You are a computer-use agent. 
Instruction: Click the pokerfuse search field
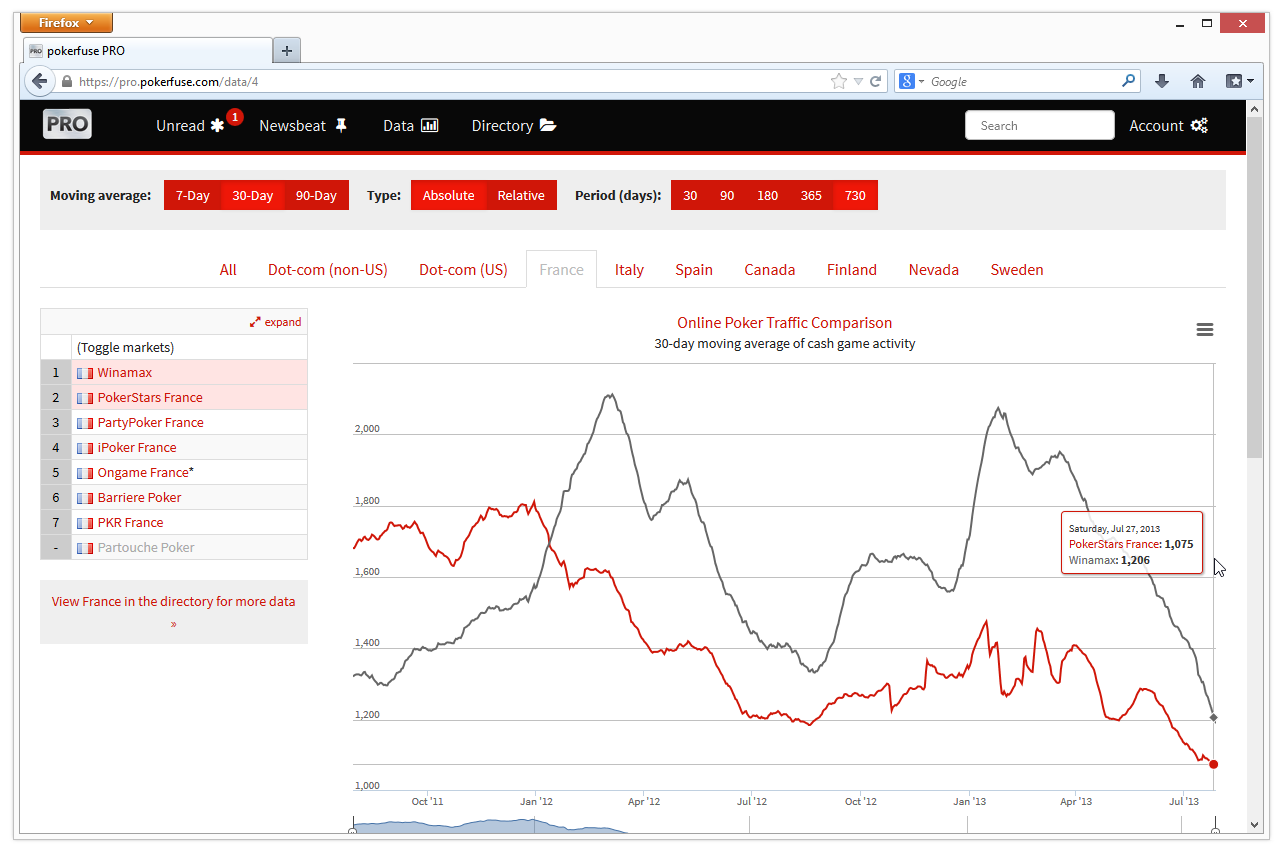pos(1039,125)
